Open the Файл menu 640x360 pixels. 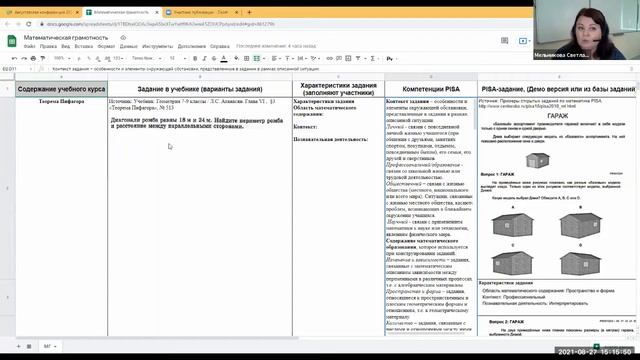29,47
